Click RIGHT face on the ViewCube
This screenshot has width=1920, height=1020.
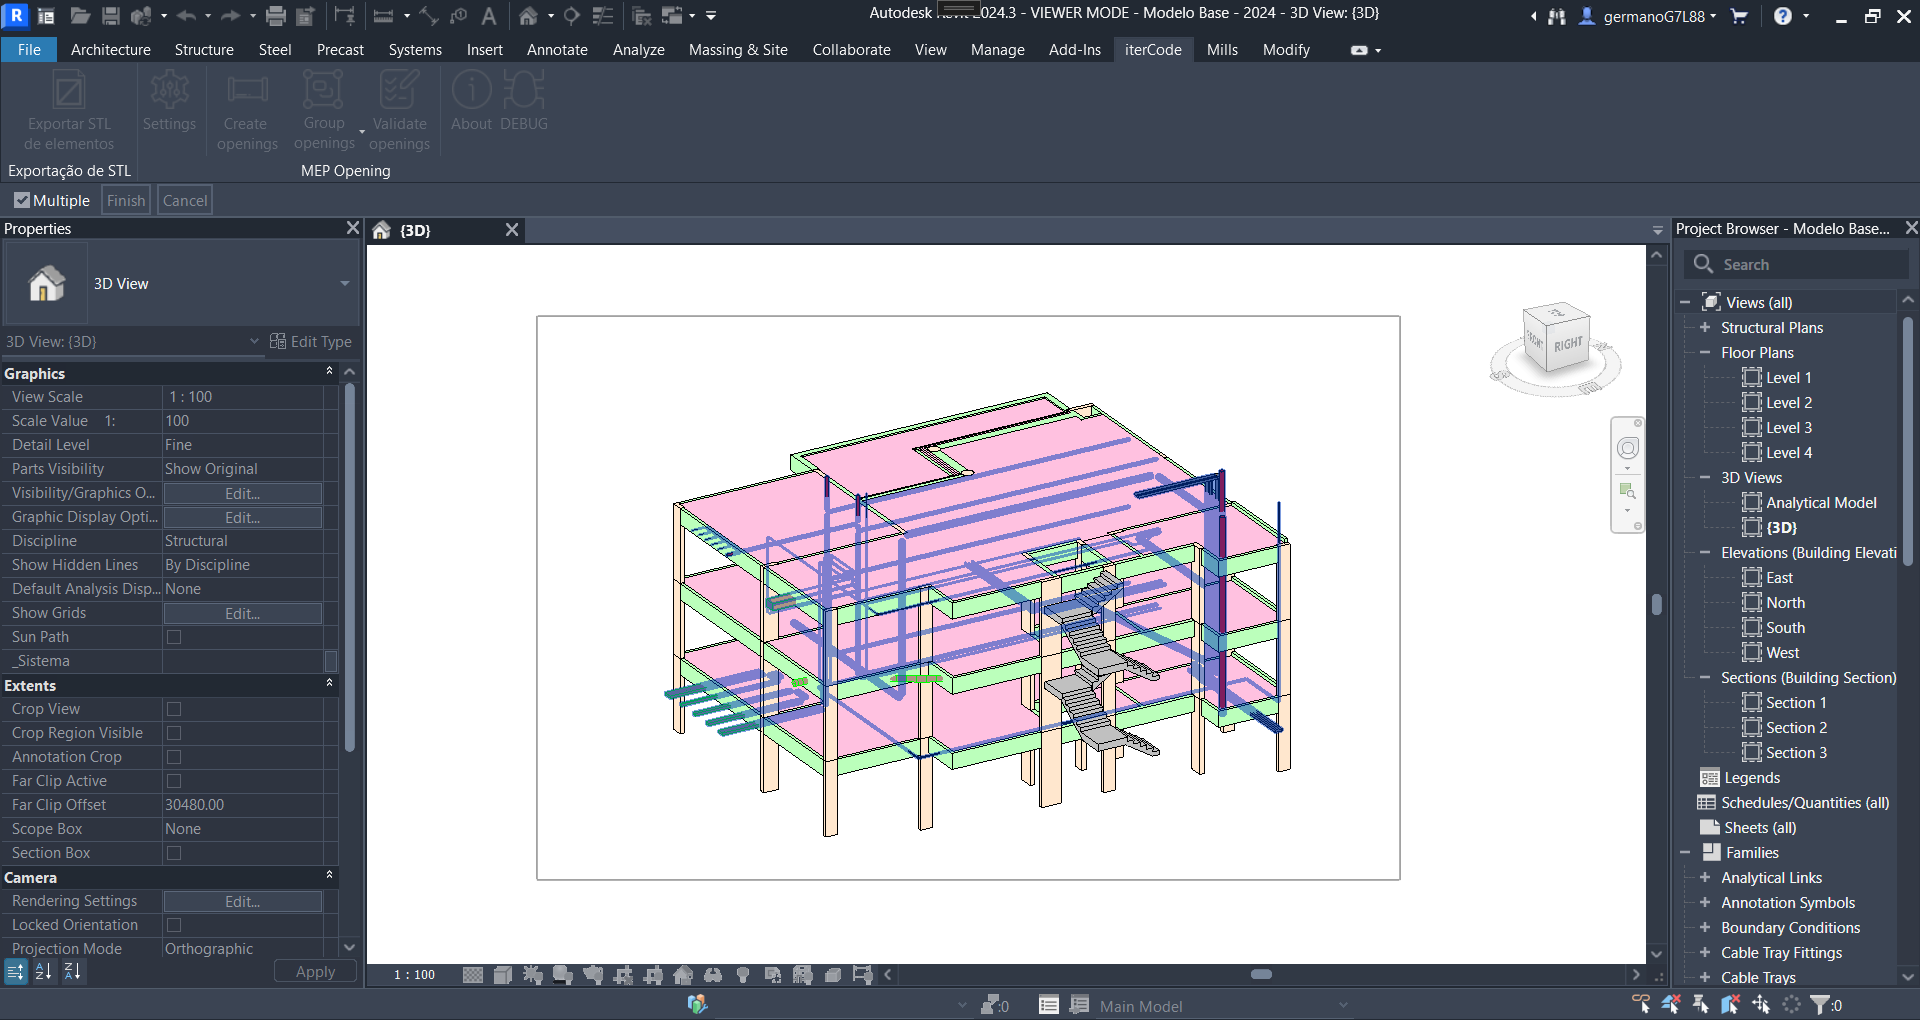1567,343
